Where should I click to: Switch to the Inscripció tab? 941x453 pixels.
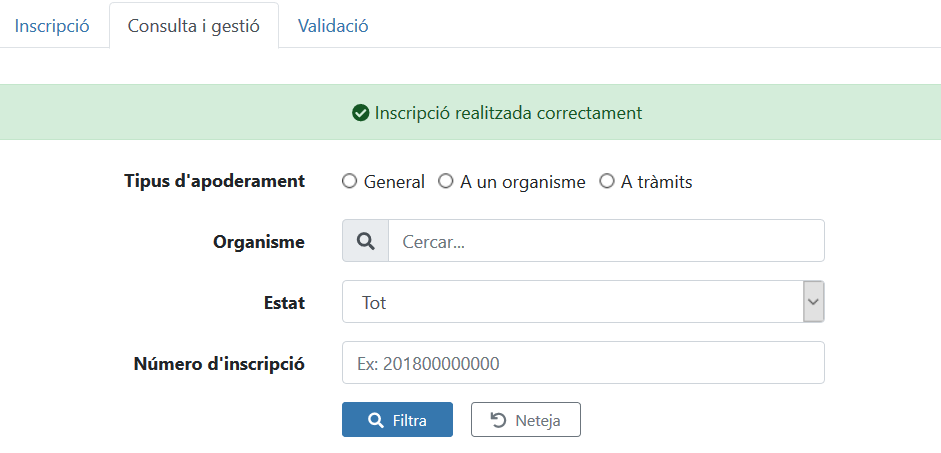click(52, 26)
